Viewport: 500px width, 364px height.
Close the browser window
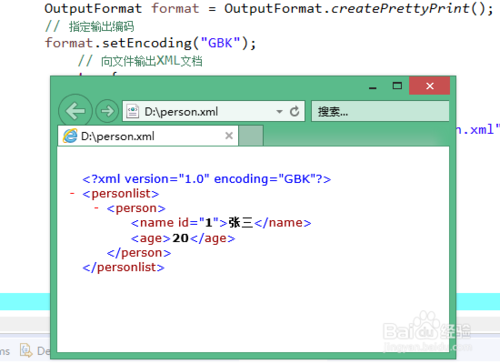(430, 86)
